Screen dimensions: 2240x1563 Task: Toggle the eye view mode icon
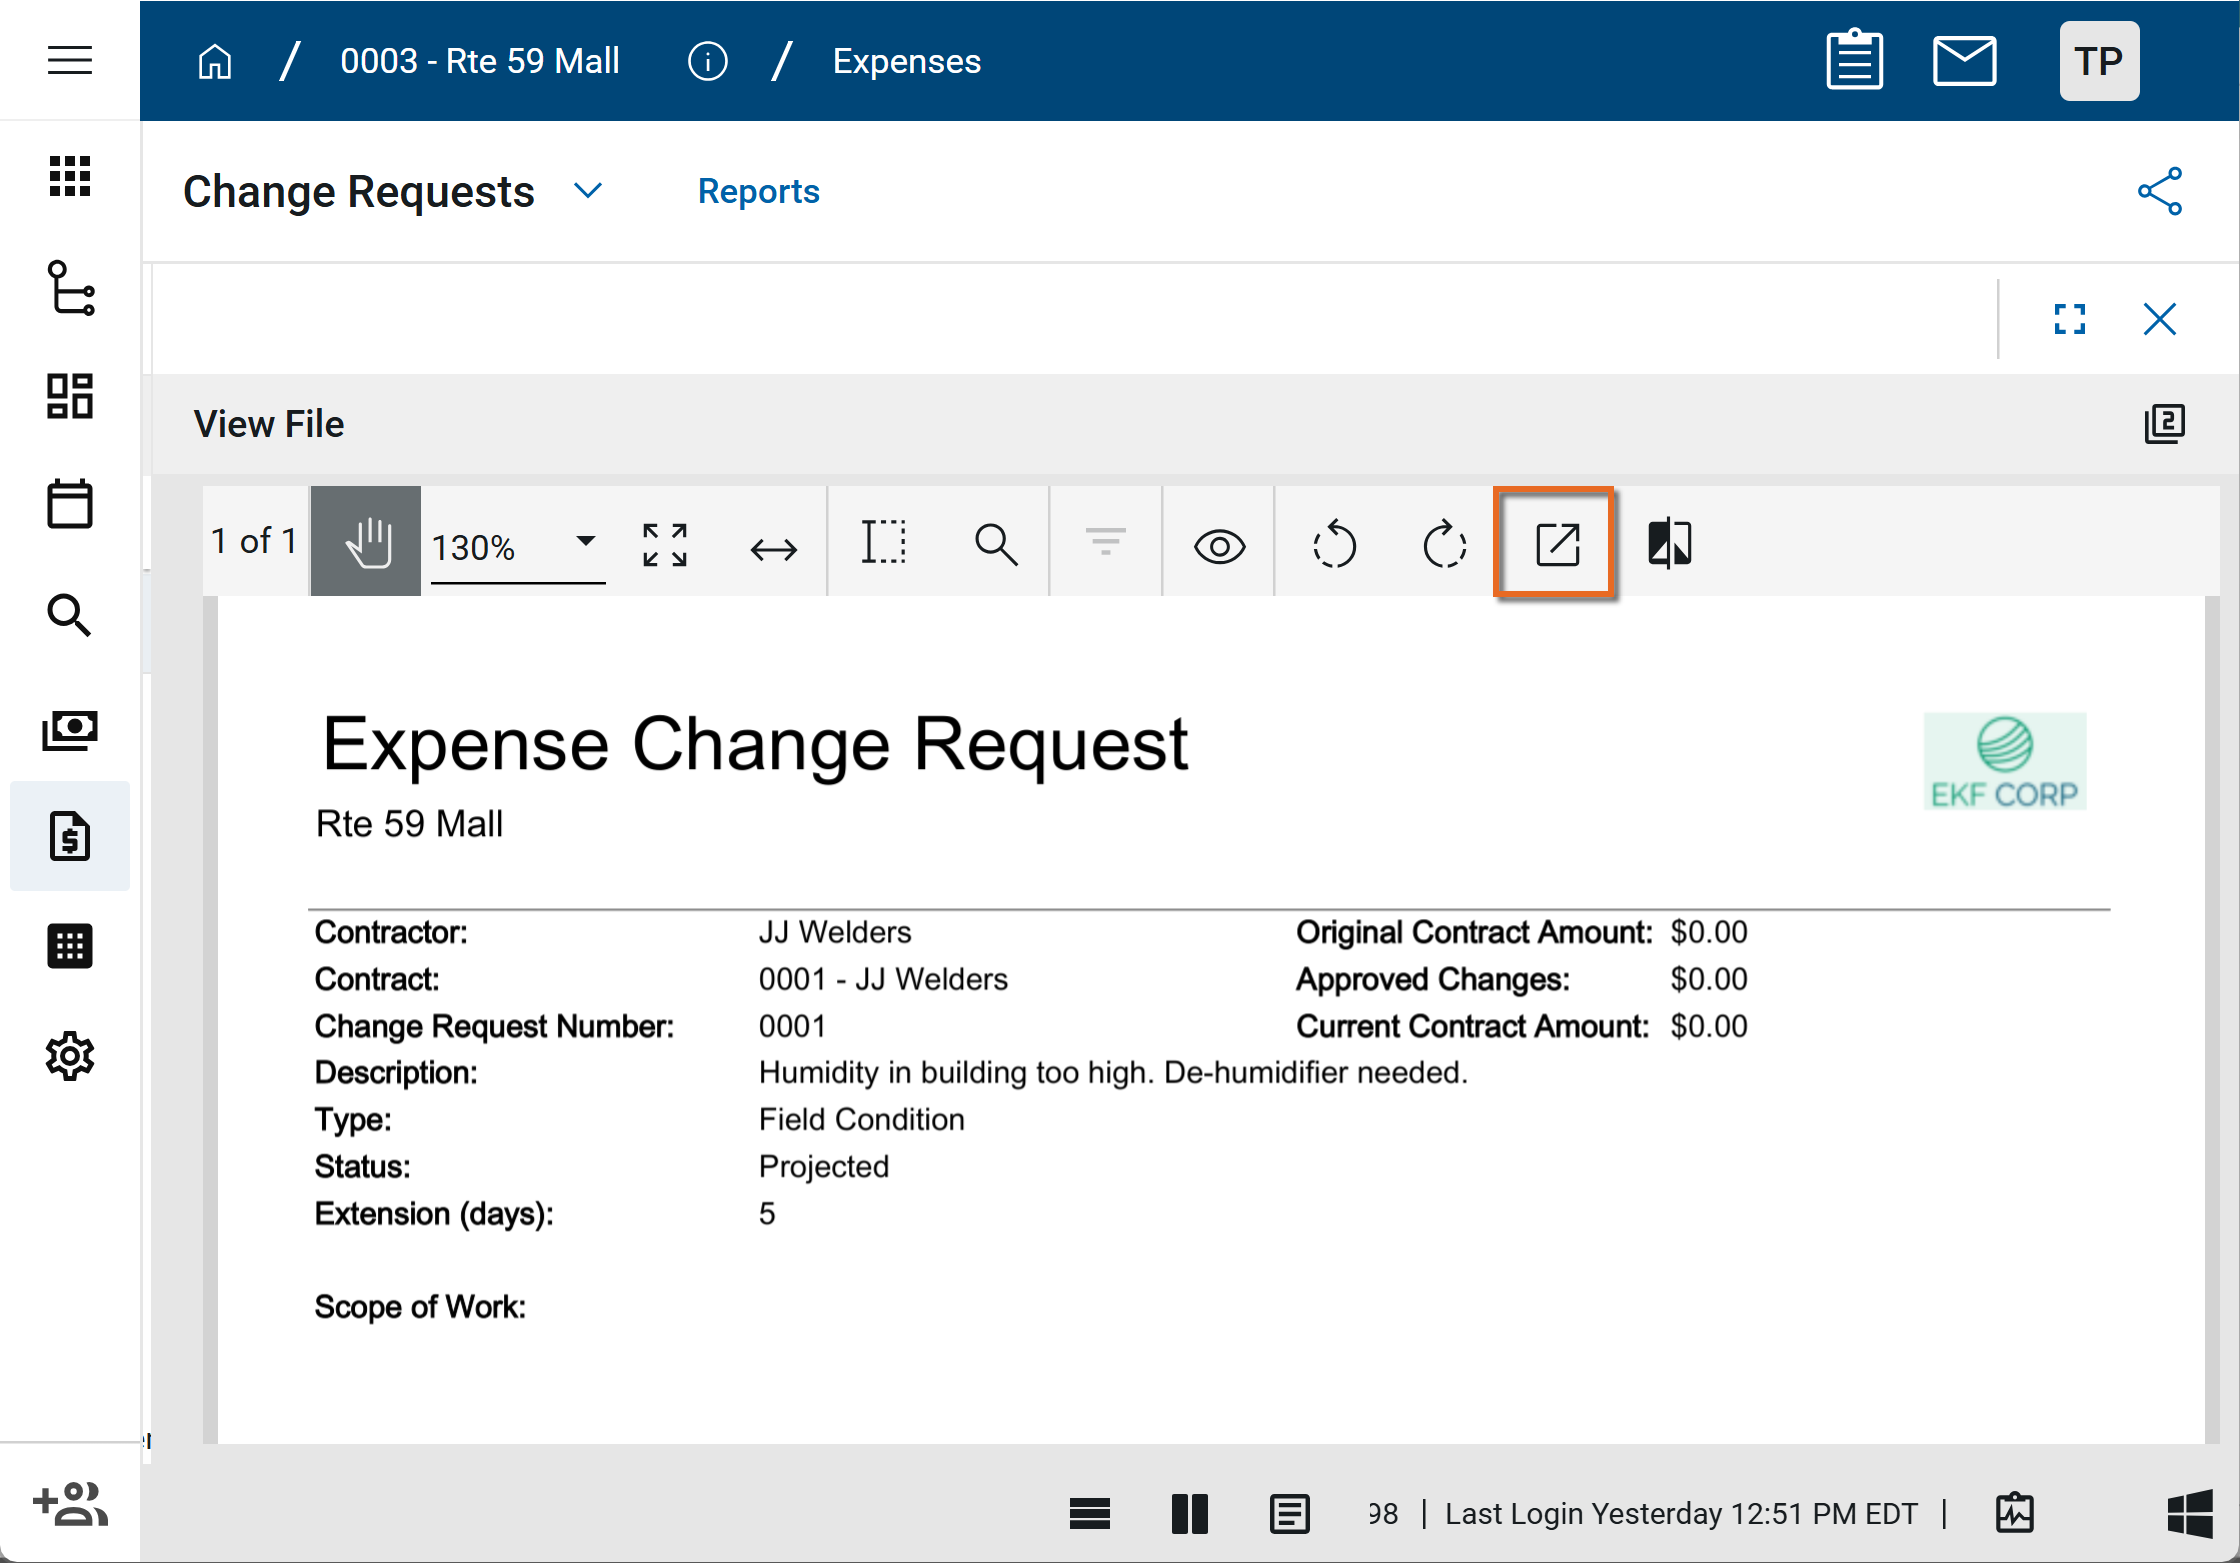(1219, 546)
